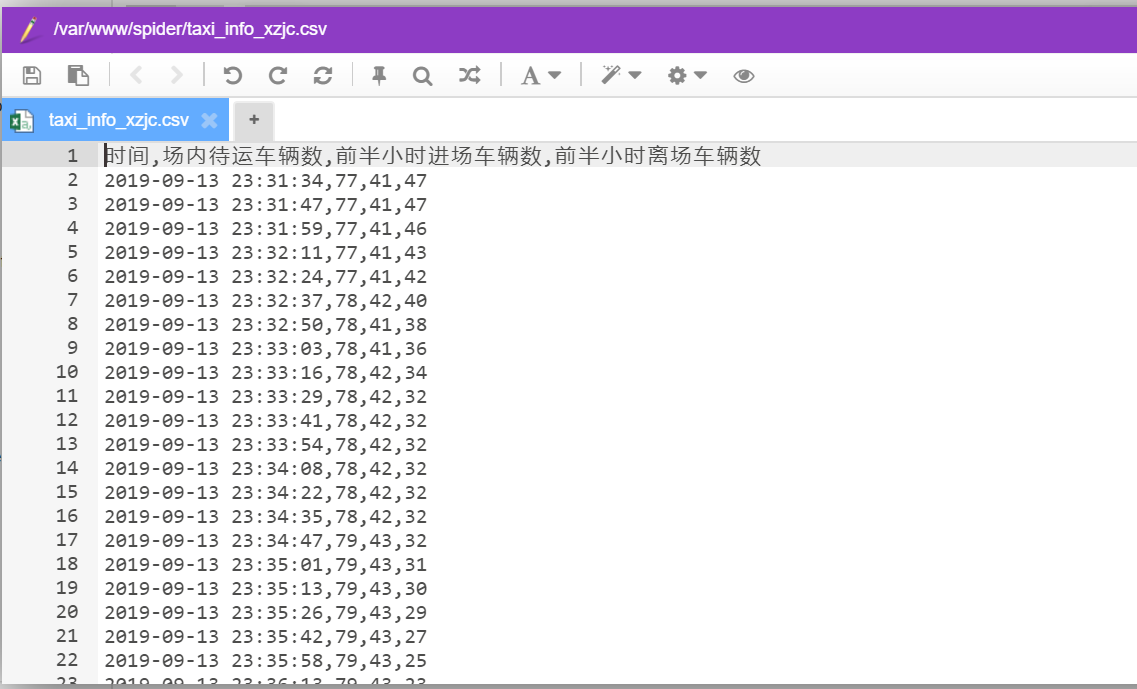
Task: Open the font size A dropdown
Action: 541,75
